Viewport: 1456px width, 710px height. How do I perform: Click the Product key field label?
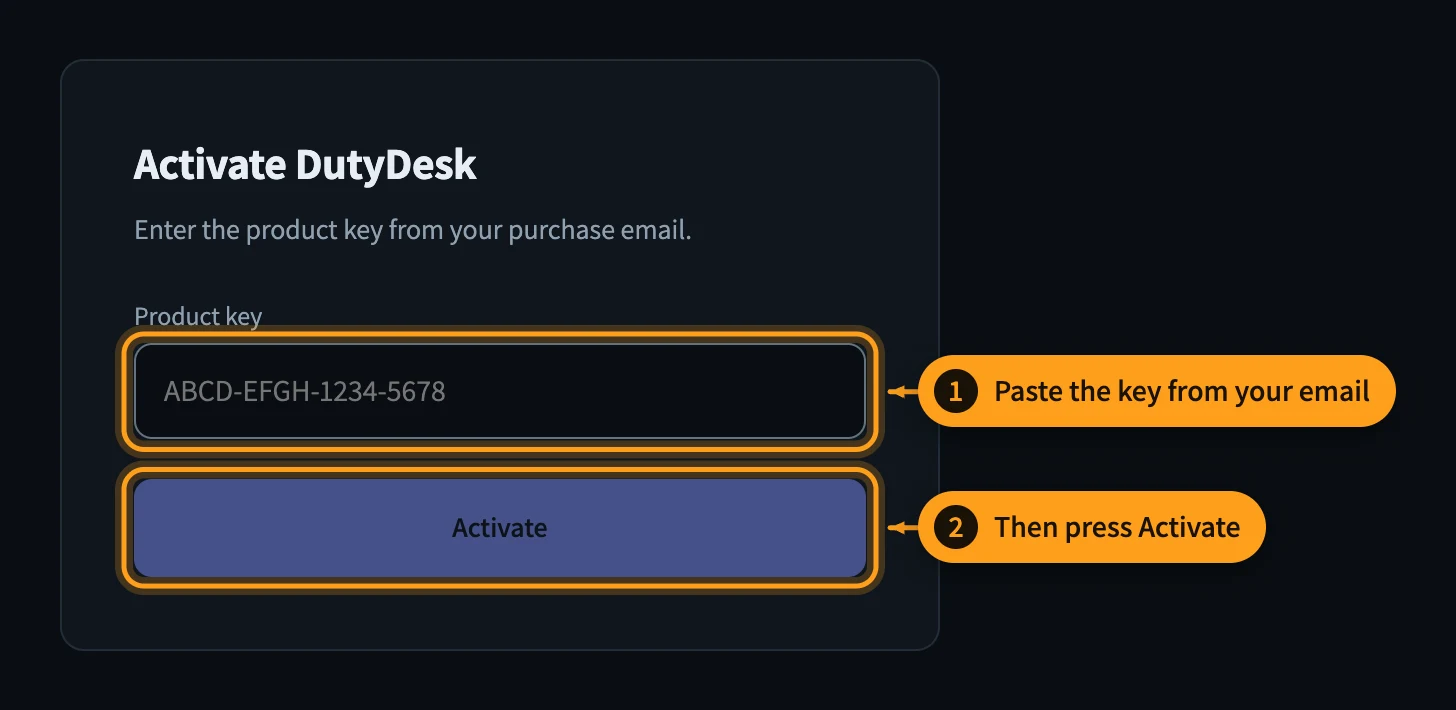198,317
